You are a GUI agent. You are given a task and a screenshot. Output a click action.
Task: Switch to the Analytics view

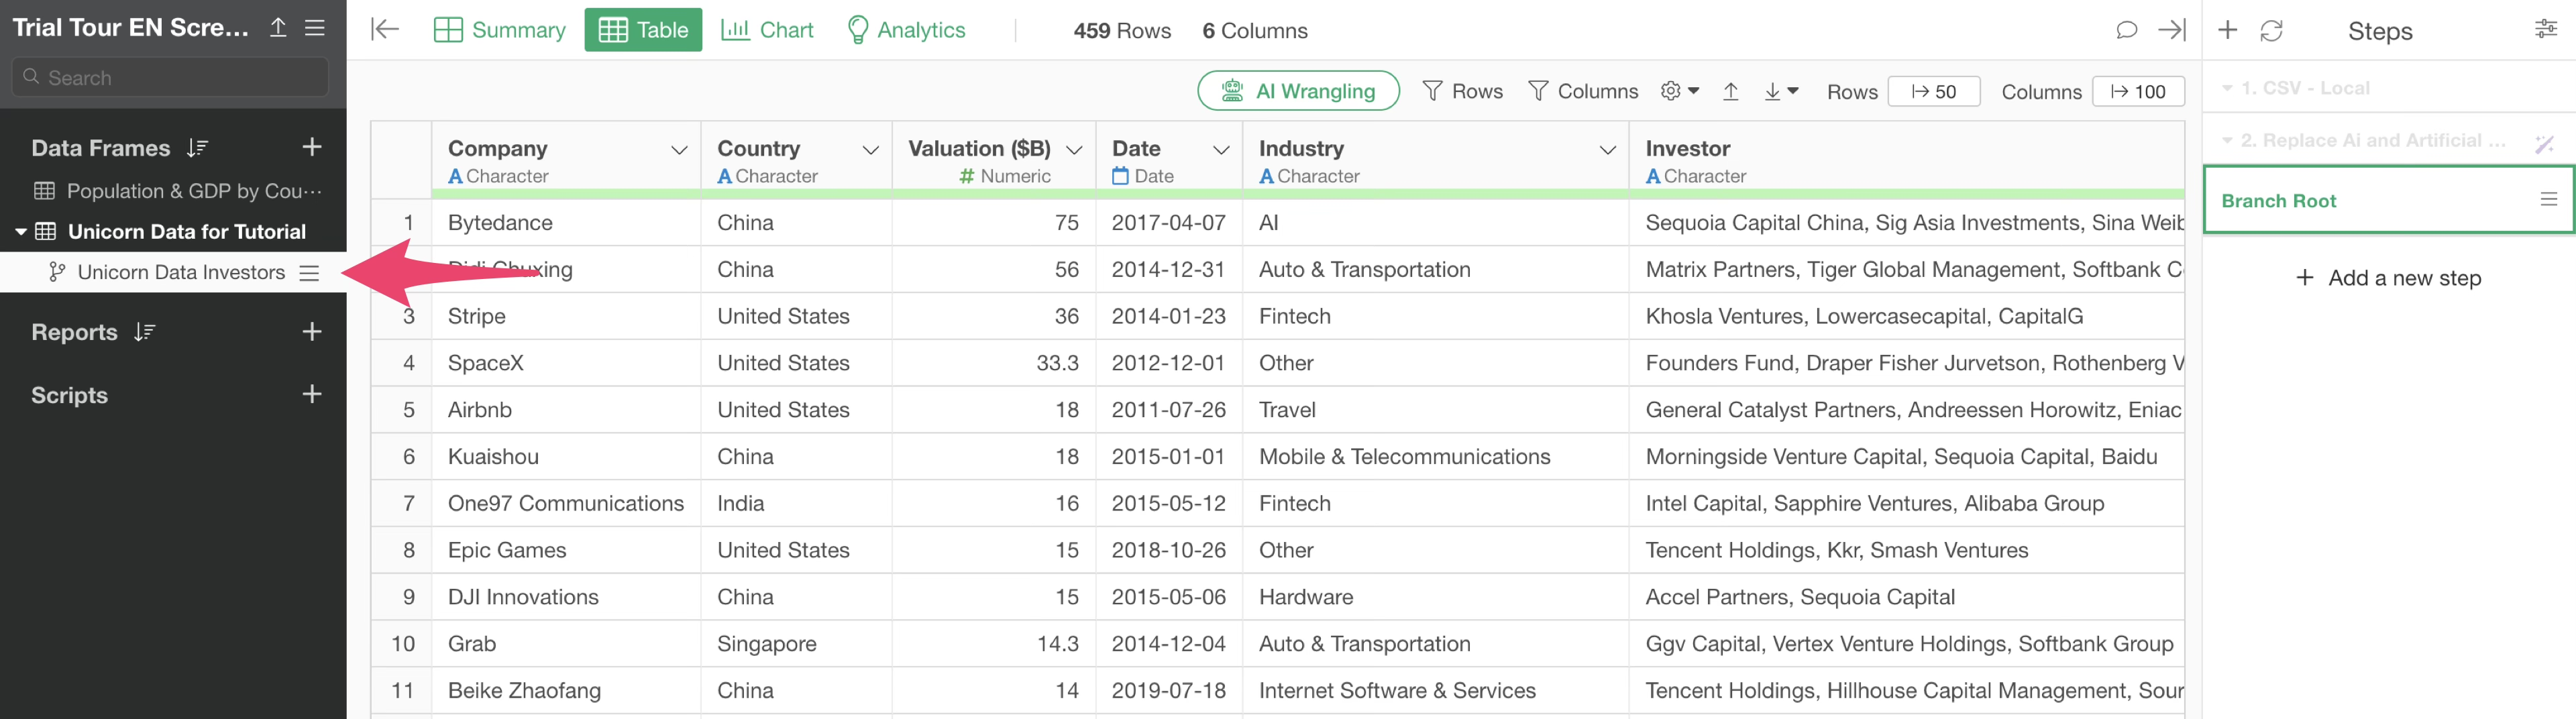click(906, 30)
